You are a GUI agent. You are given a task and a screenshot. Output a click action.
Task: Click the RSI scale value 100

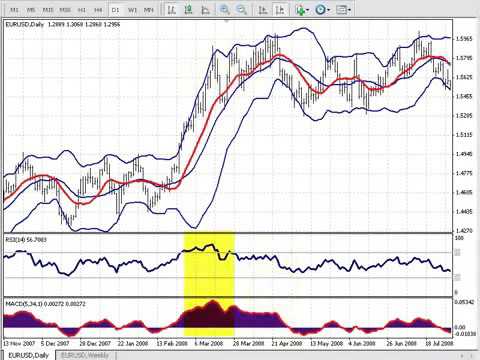click(459, 238)
